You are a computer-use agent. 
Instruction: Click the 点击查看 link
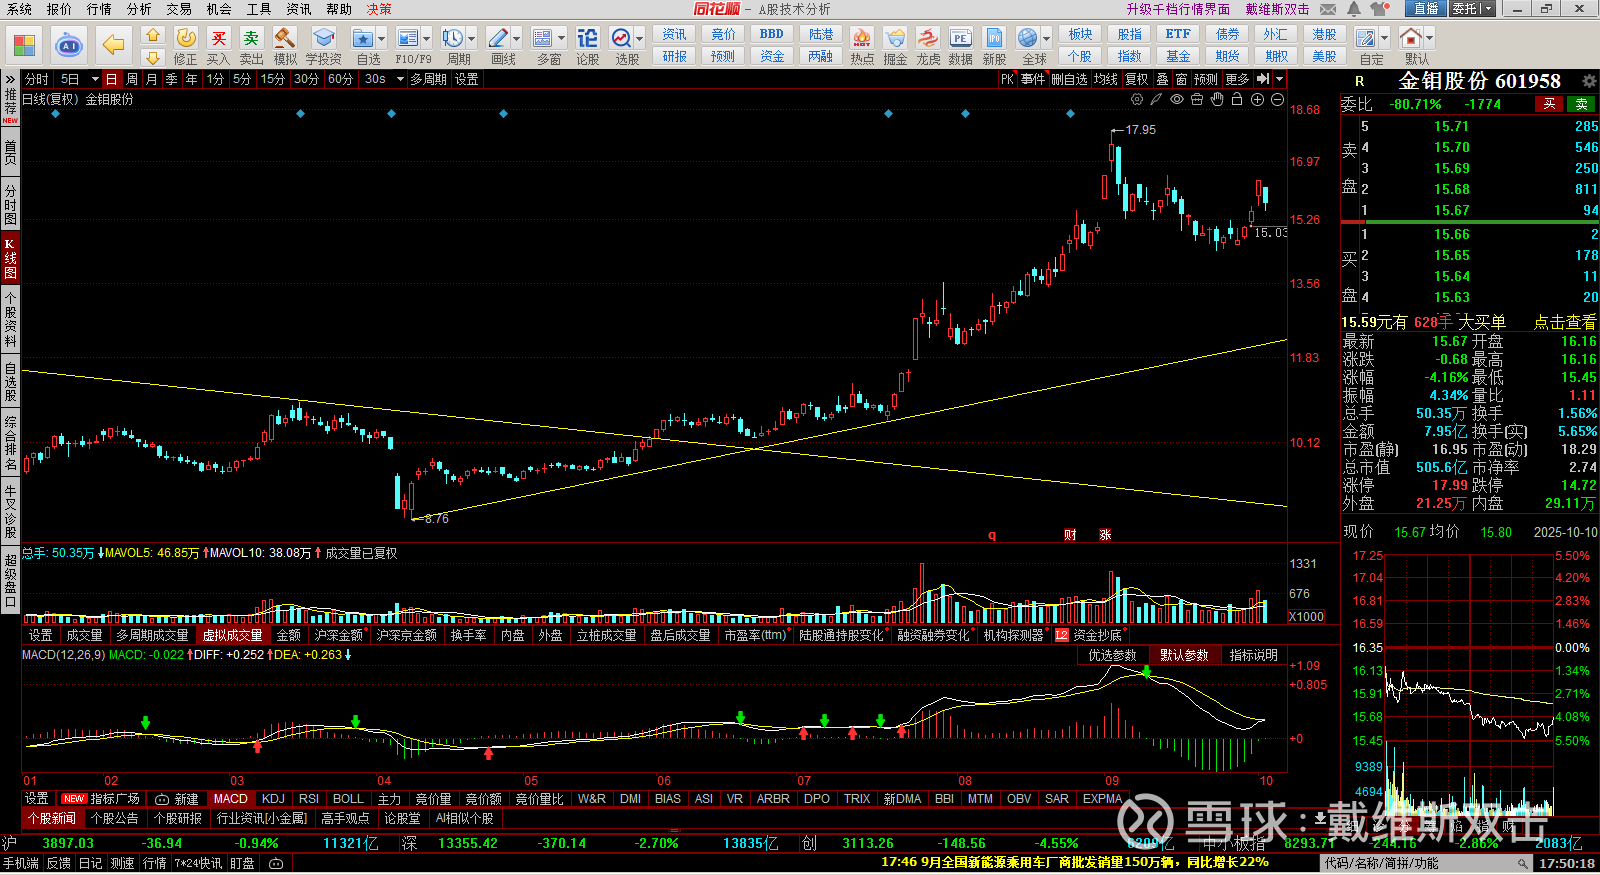pos(1565,322)
